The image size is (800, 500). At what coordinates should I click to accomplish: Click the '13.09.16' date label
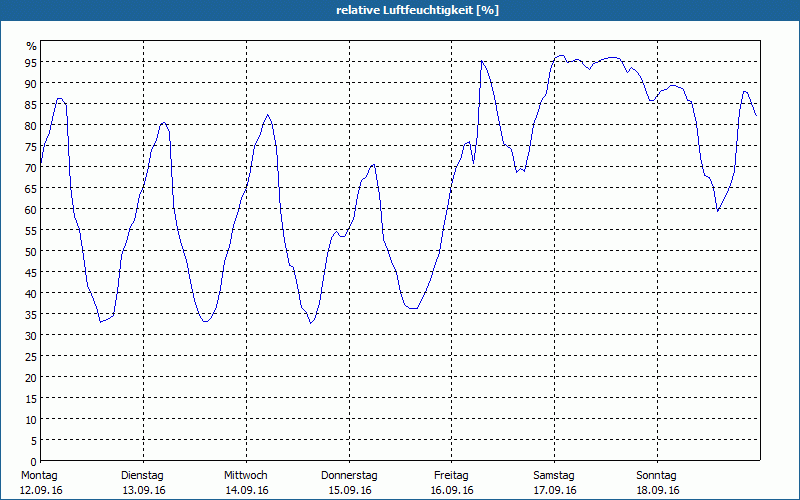tap(144, 490)
